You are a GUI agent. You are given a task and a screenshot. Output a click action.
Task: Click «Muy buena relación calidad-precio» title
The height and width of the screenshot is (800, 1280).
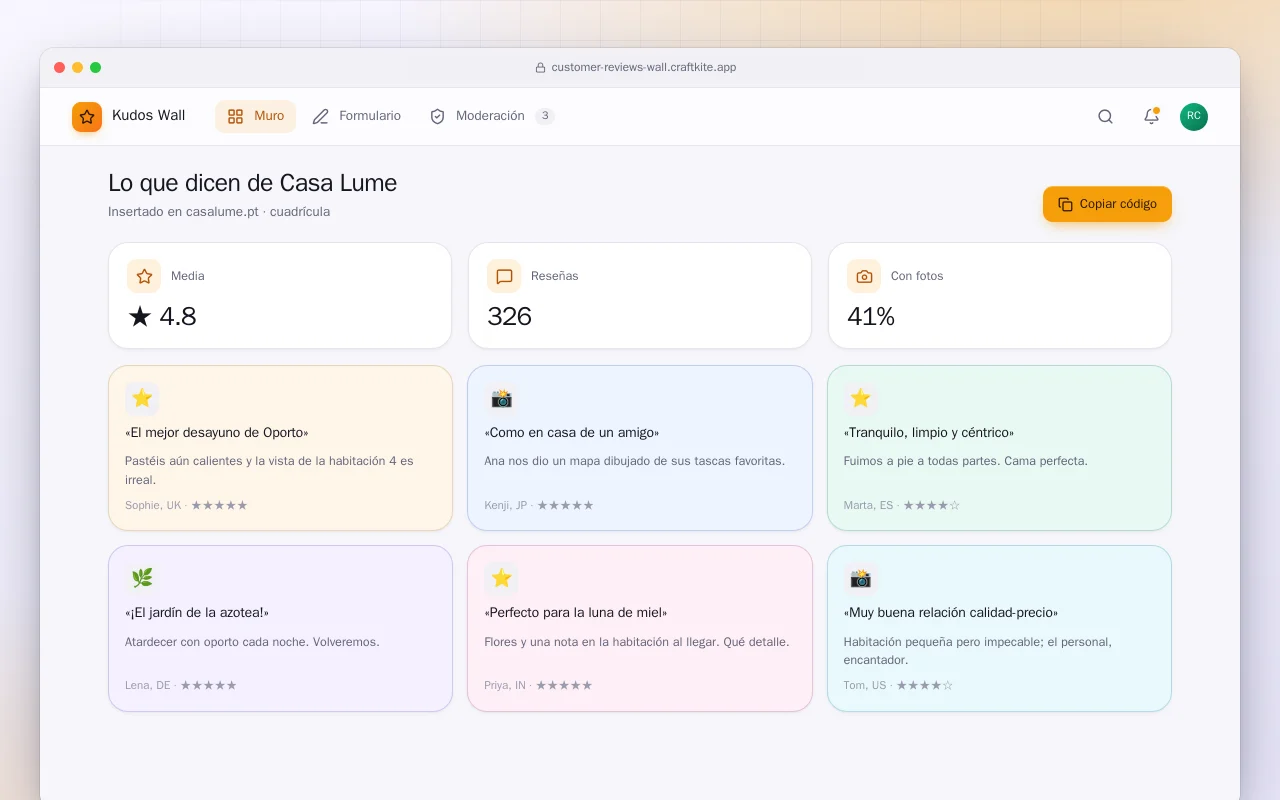[x=951, y=613]
